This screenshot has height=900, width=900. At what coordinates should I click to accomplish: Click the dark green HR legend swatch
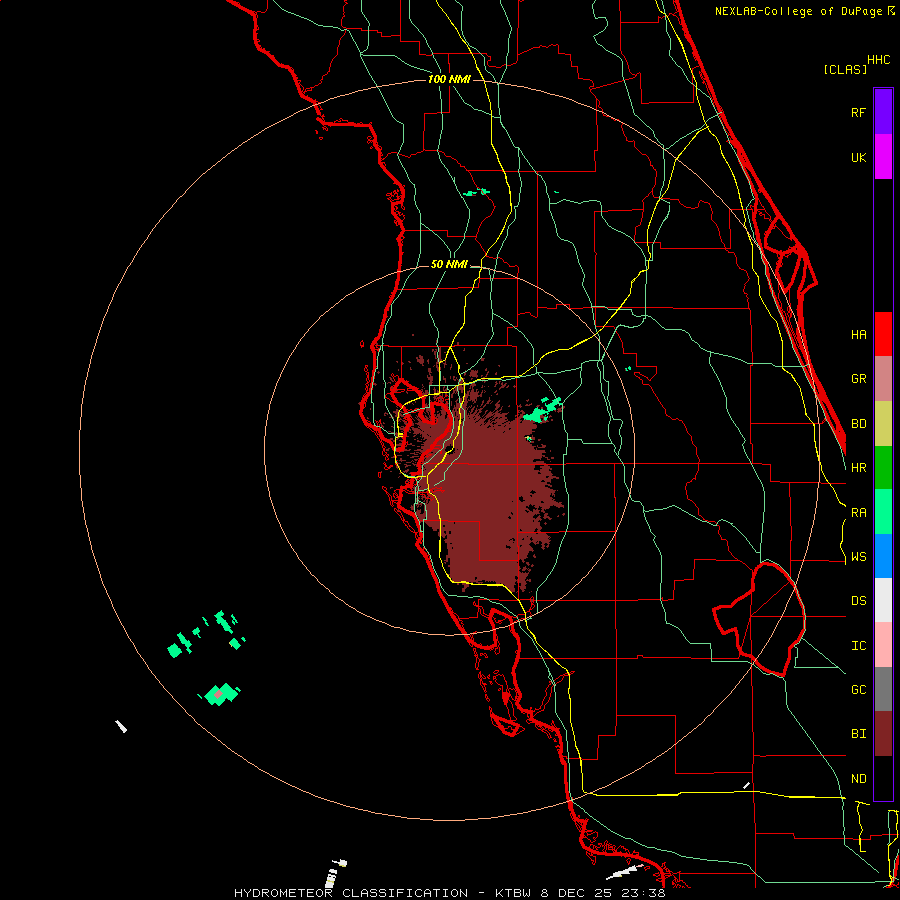(x=883, y=468)
